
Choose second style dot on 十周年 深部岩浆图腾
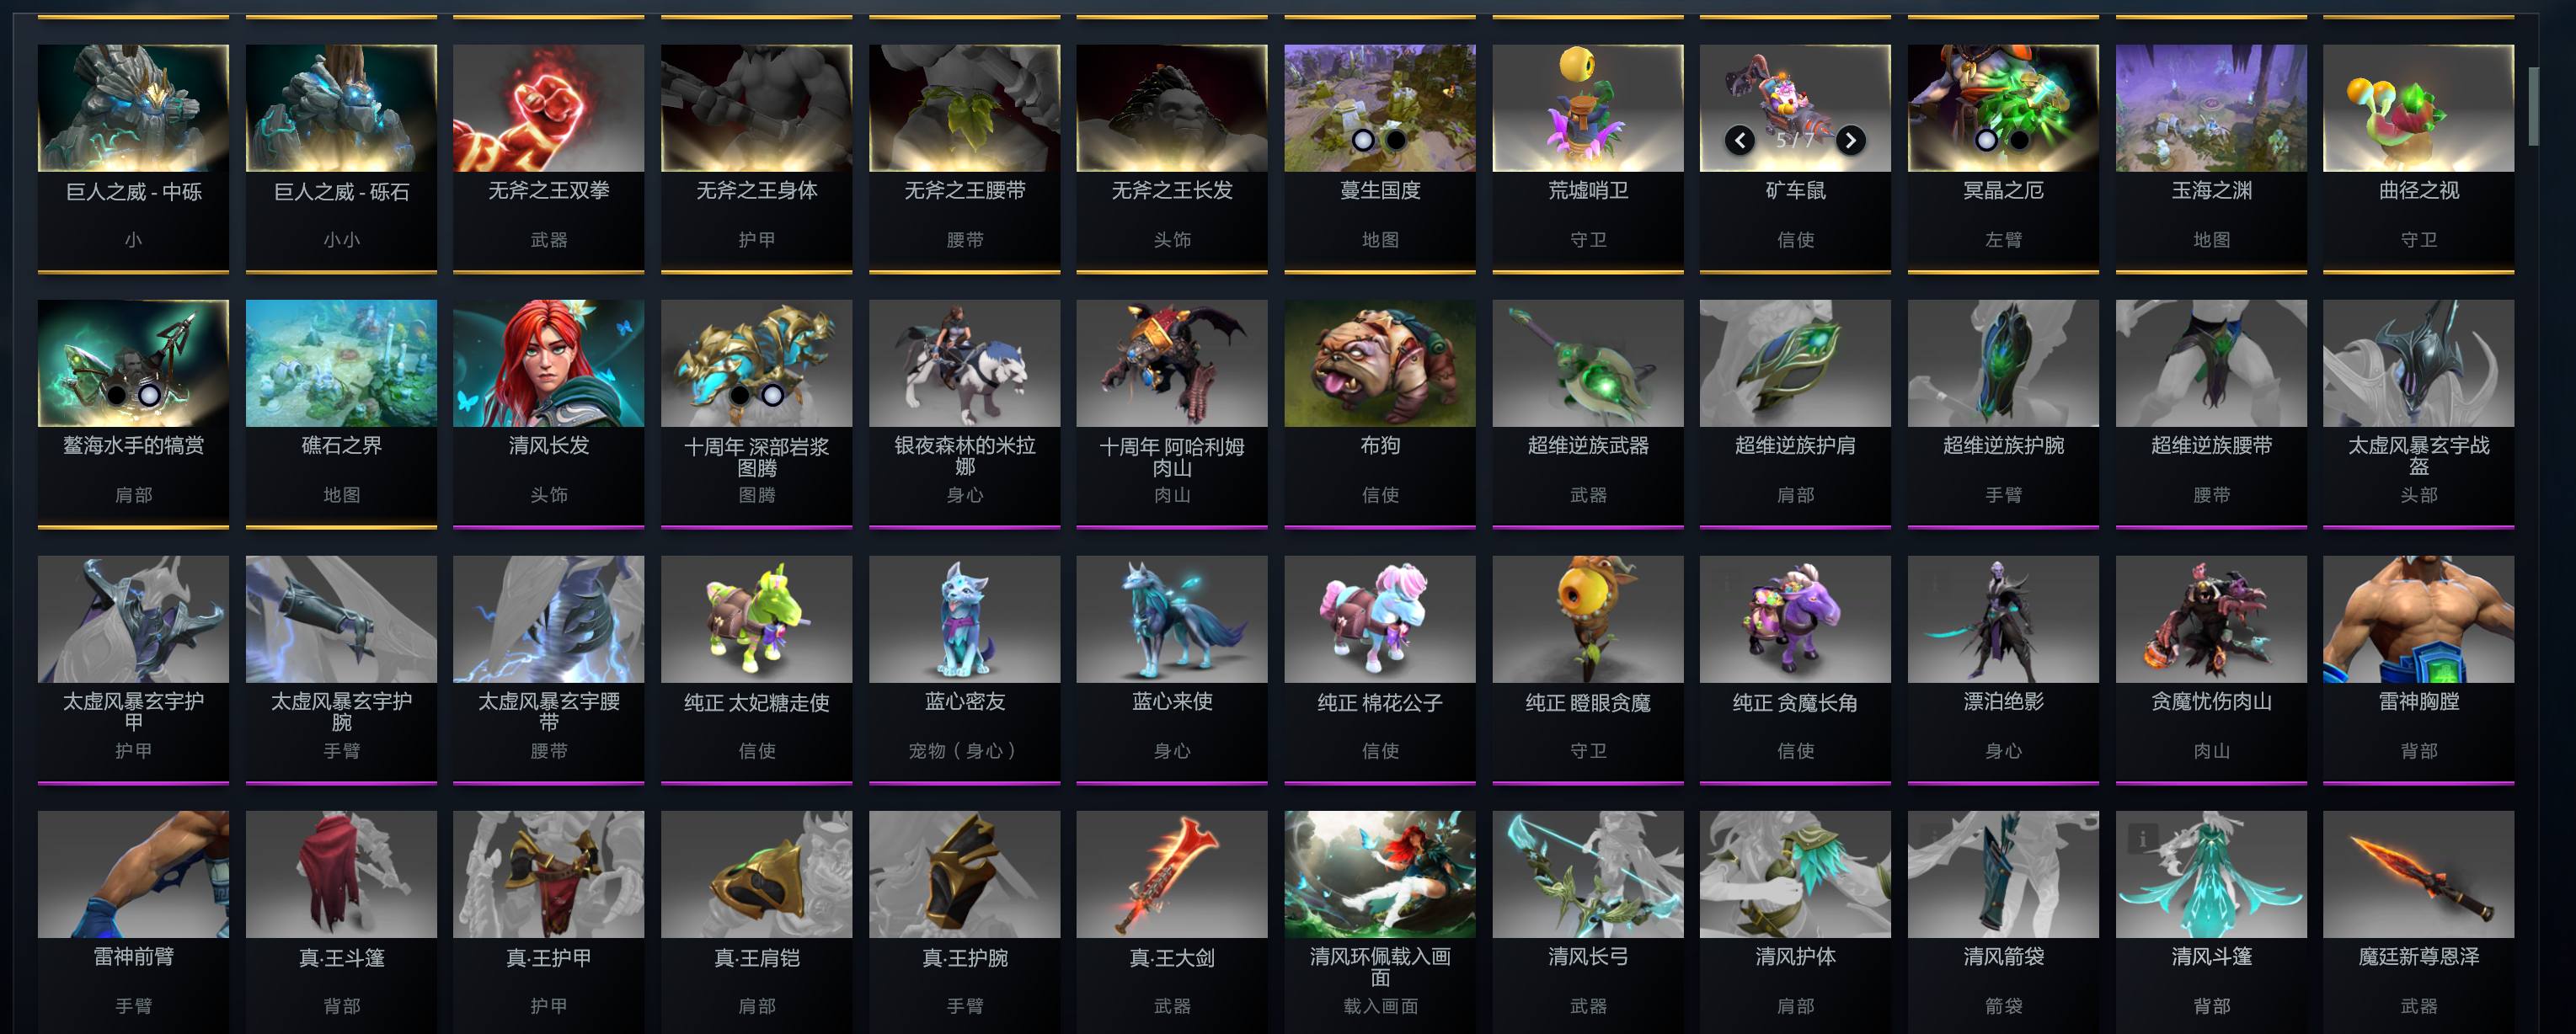tap(772, 395)
